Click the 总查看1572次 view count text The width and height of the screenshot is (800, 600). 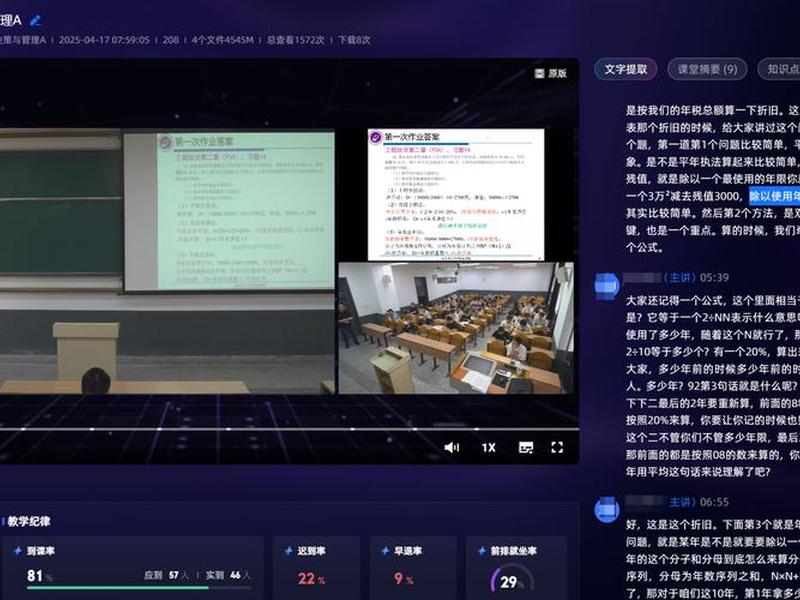[x=295, y=40]
